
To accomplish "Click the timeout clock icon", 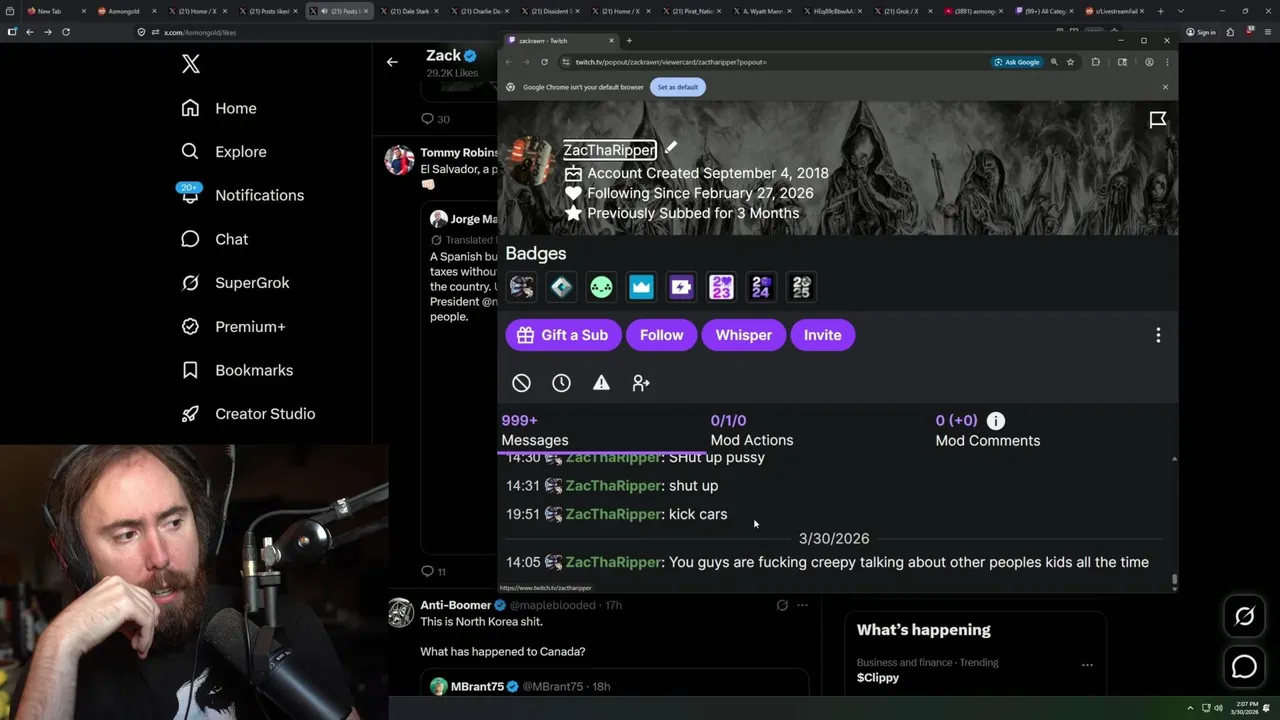I will (x=561, y=383).
